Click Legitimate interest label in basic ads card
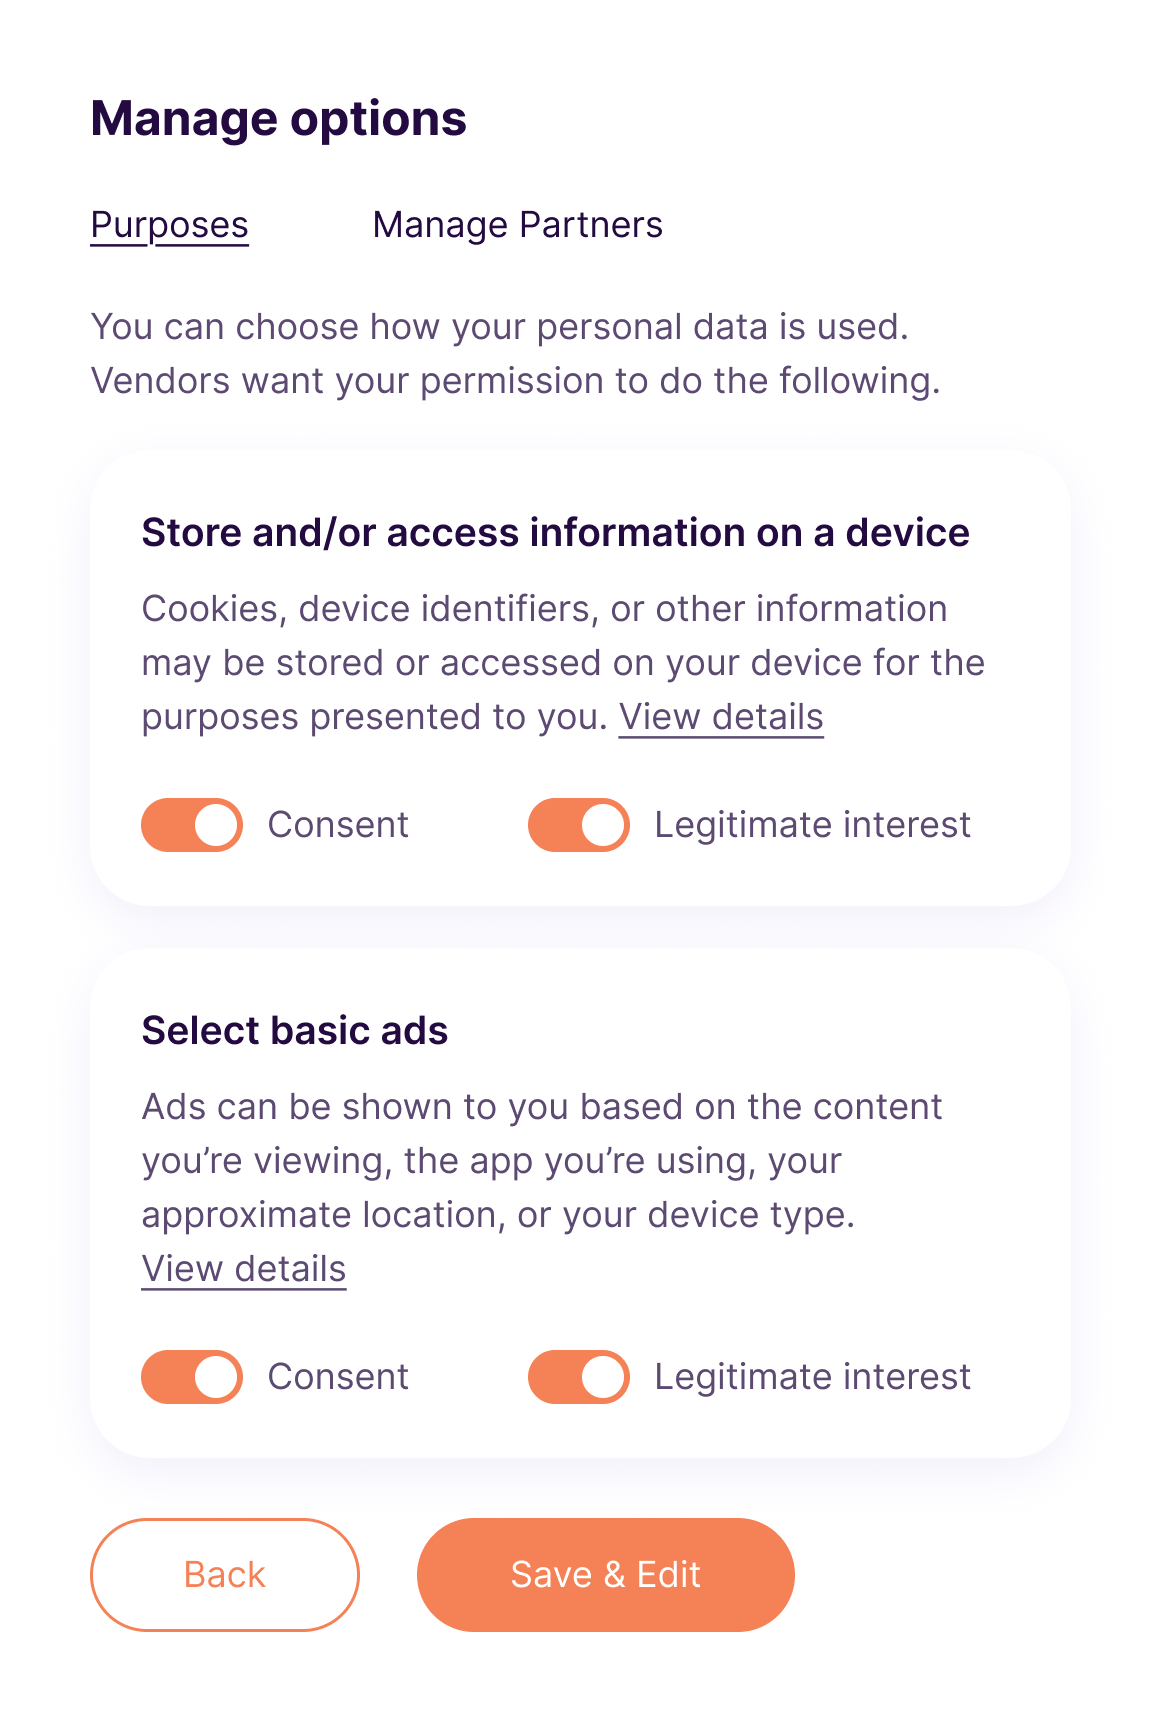Image resolution: width=1161 pixels, height=1722 pixels. coord(812,1377)
